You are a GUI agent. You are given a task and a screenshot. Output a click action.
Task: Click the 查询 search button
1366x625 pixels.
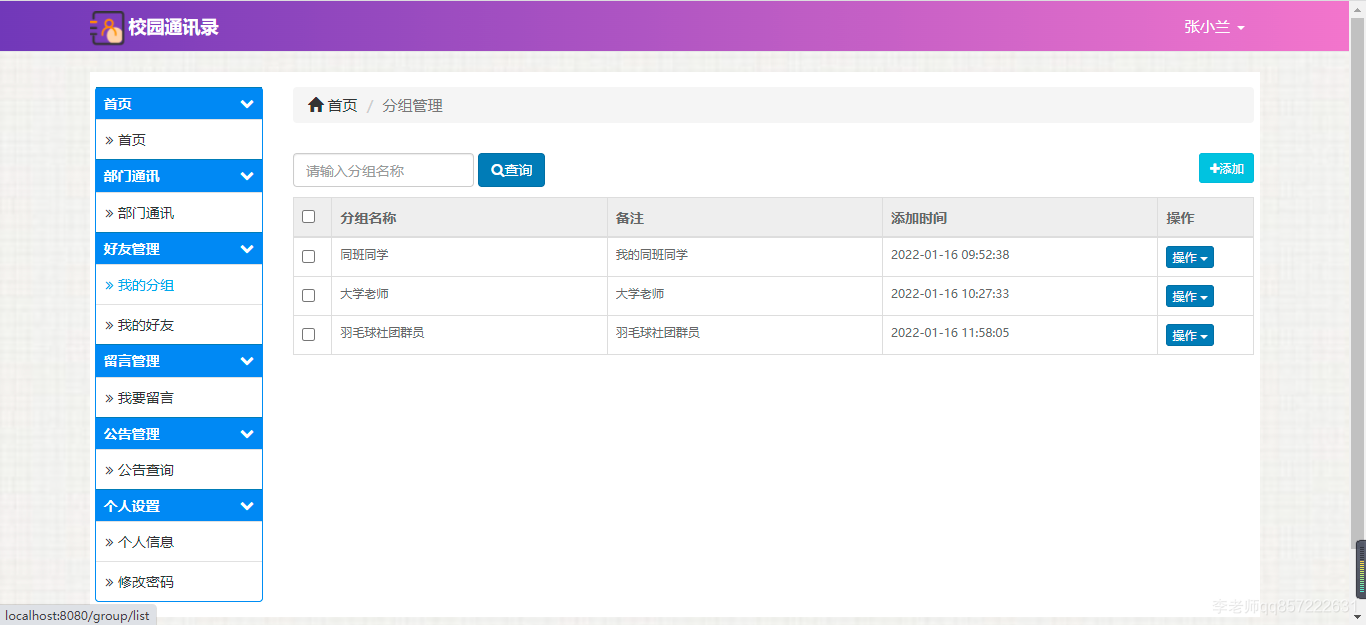coord(511,169)
